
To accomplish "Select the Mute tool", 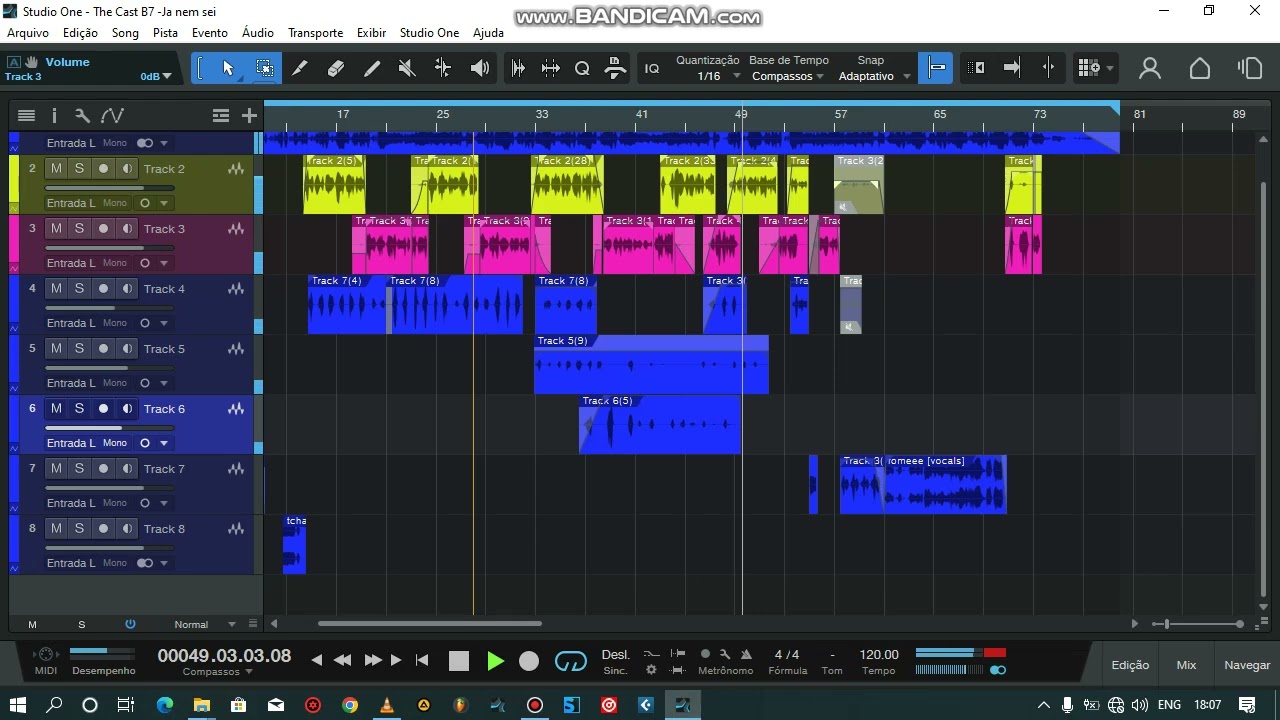I will [x=407, y=68].
